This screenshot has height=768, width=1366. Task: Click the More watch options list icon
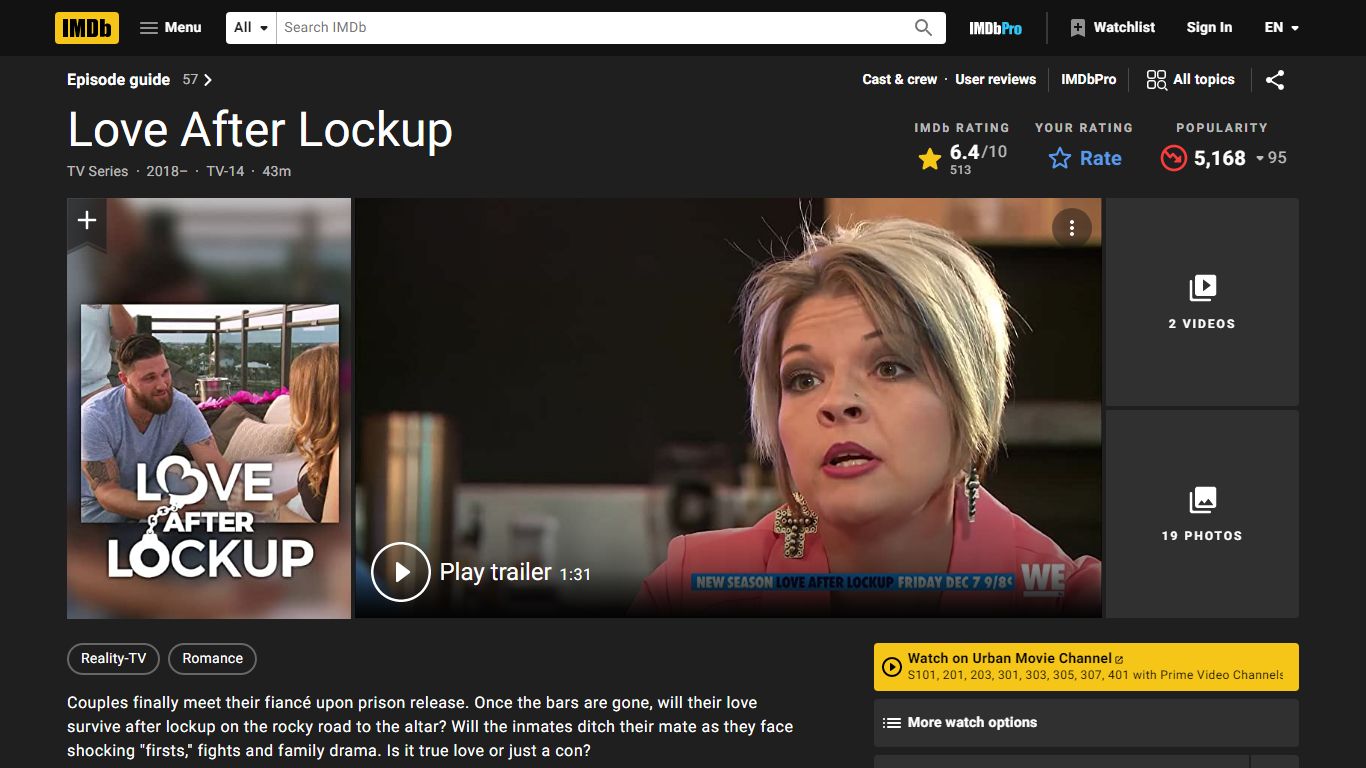pyautogui.click(x=891, y=723)
